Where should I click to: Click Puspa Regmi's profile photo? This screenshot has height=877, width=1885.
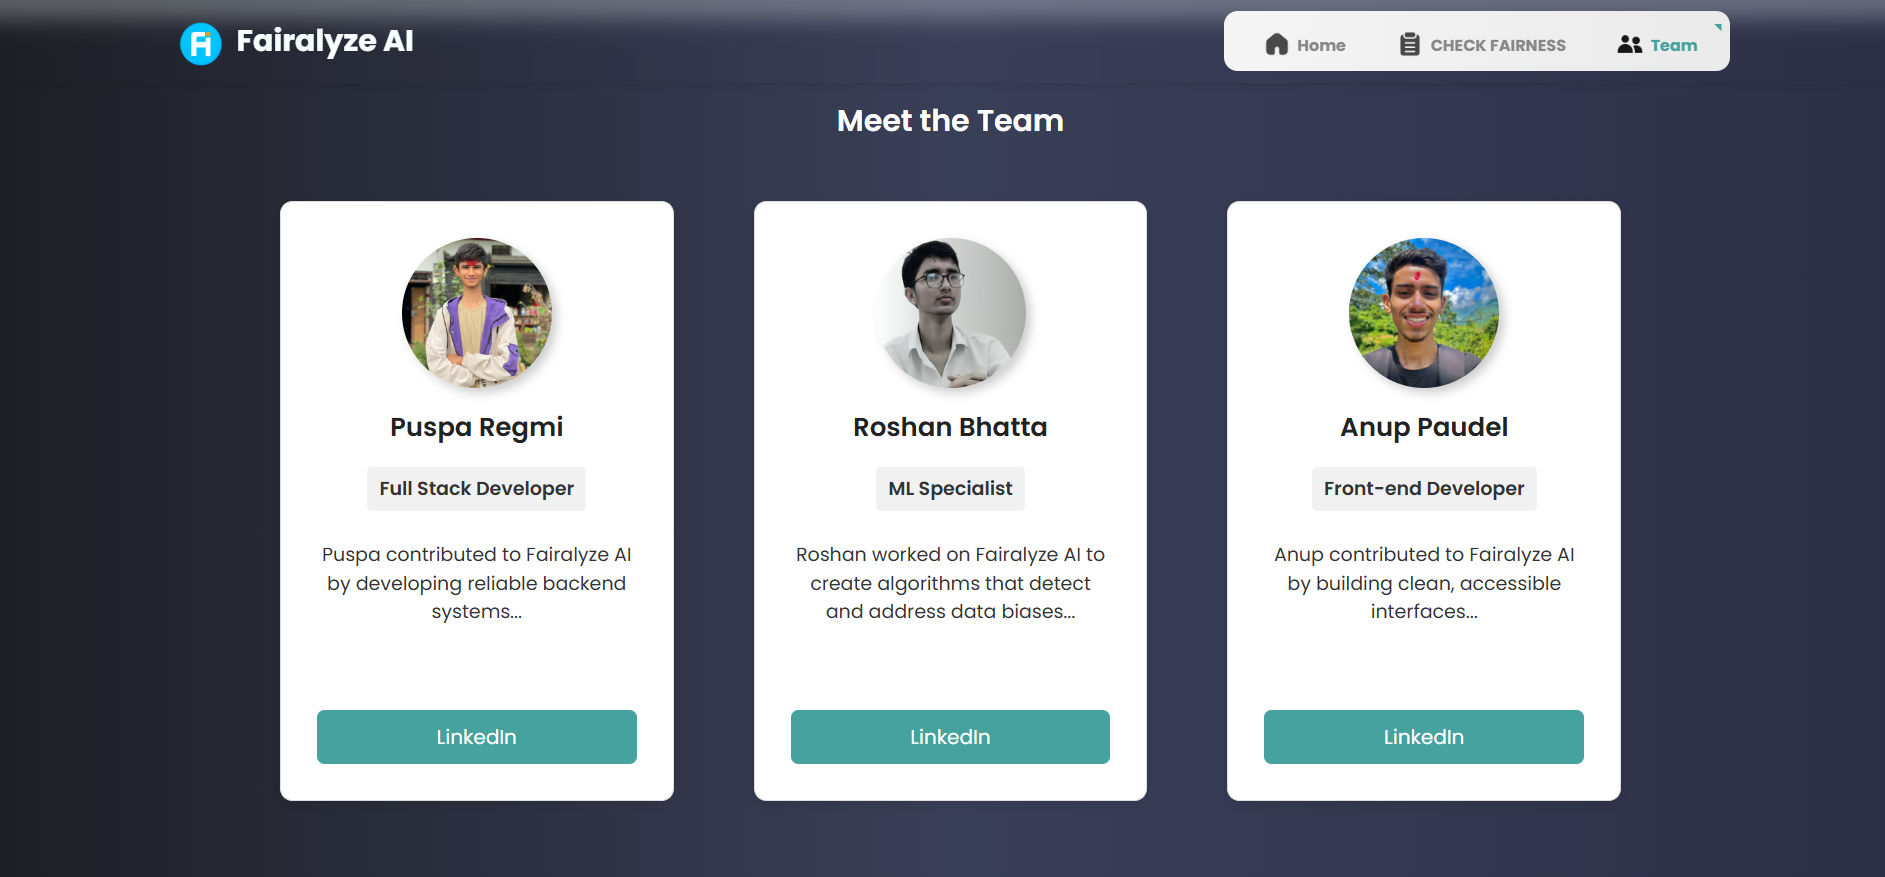coord(477,313)
